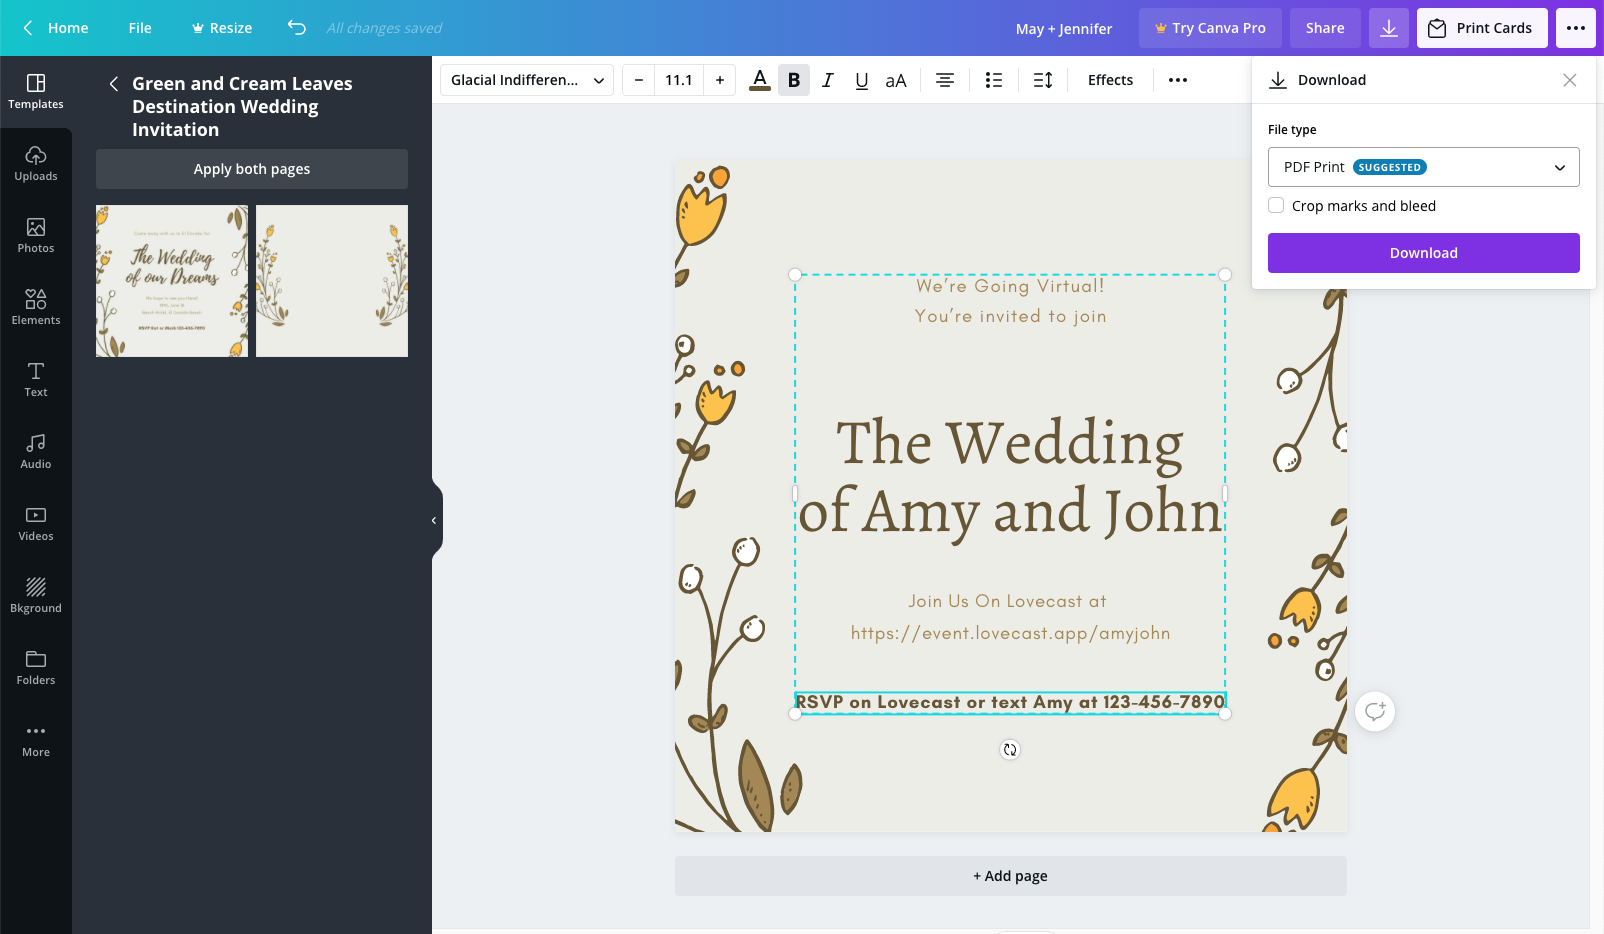The image size is (1604, 934).
Task: Open the Effects panel
Action: 1111,80
